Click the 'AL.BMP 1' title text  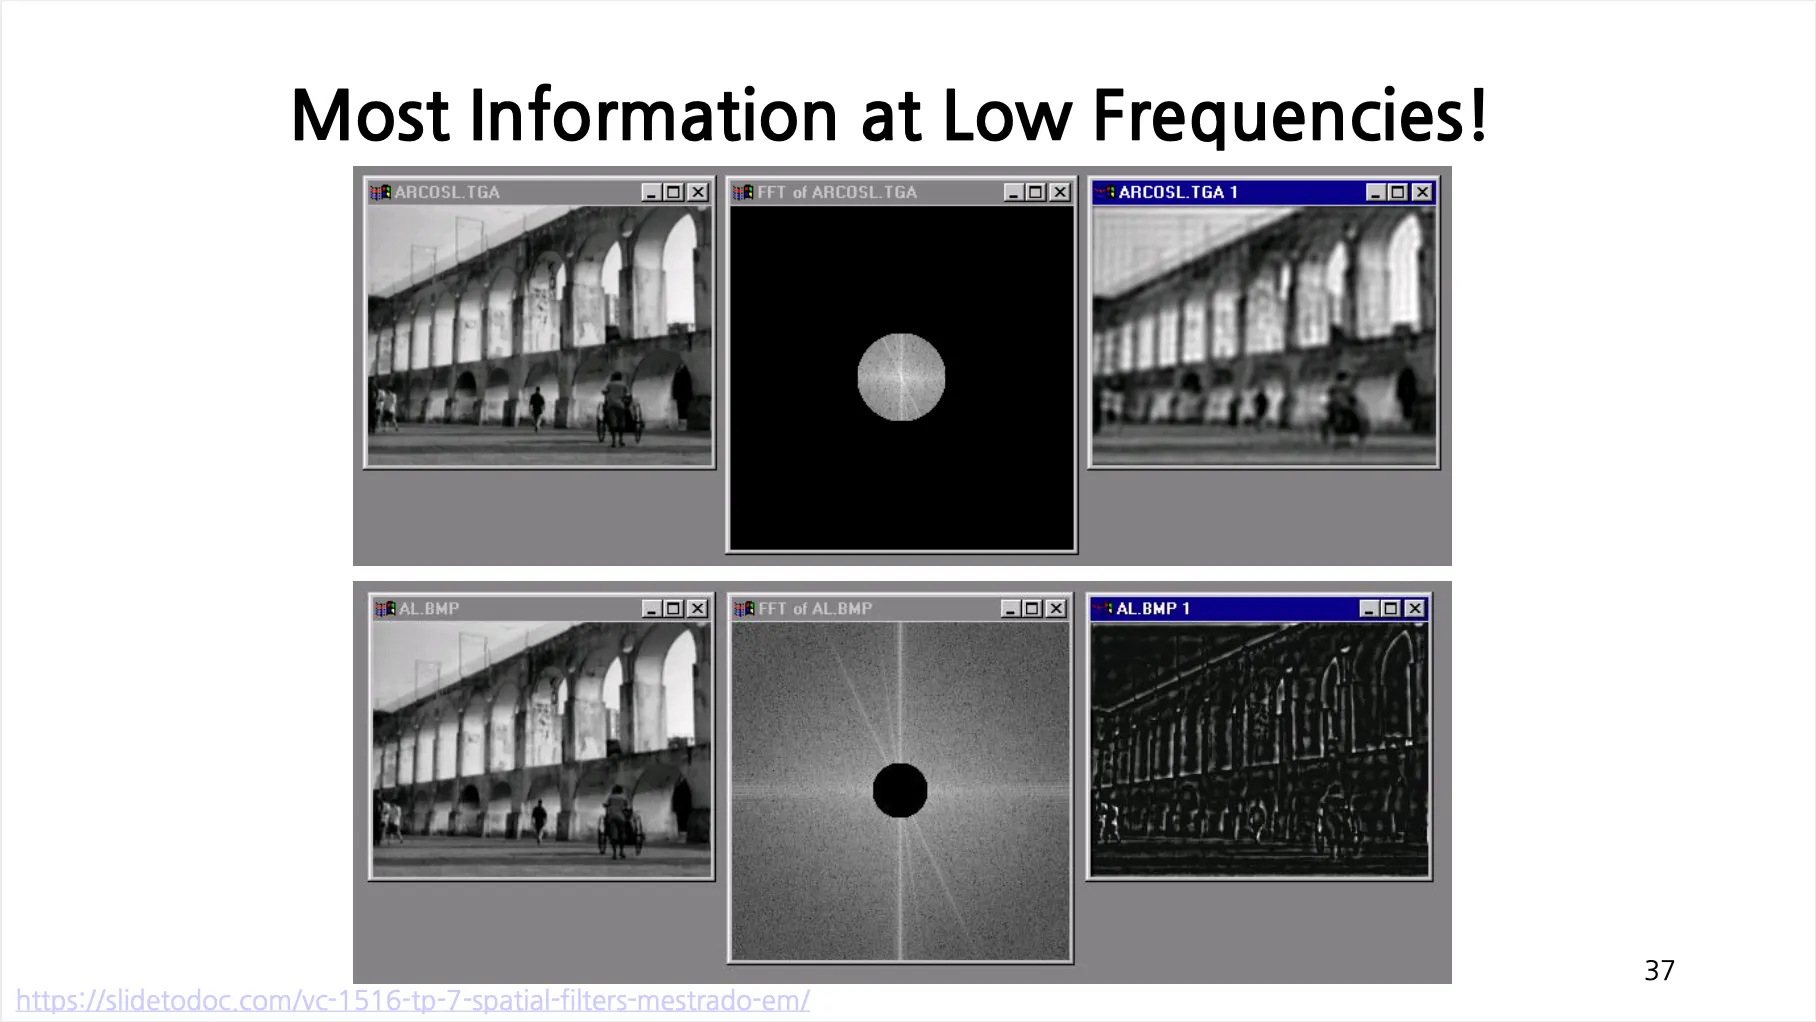1153,608
